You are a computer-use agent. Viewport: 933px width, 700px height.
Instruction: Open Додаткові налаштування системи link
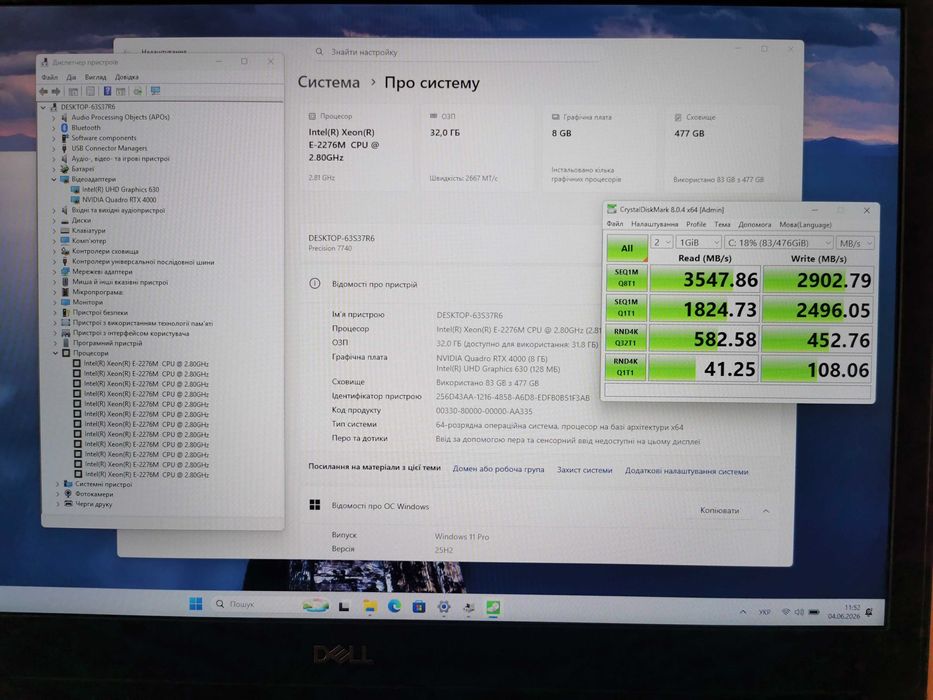[686, 471]
